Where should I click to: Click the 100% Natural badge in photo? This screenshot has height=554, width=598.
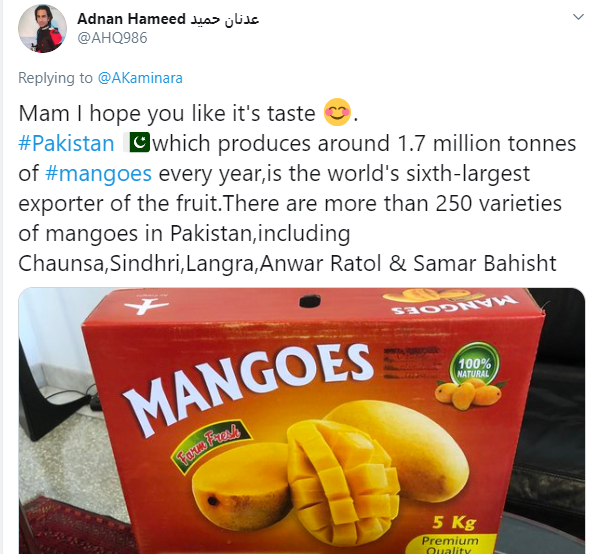tap(474, 365)
